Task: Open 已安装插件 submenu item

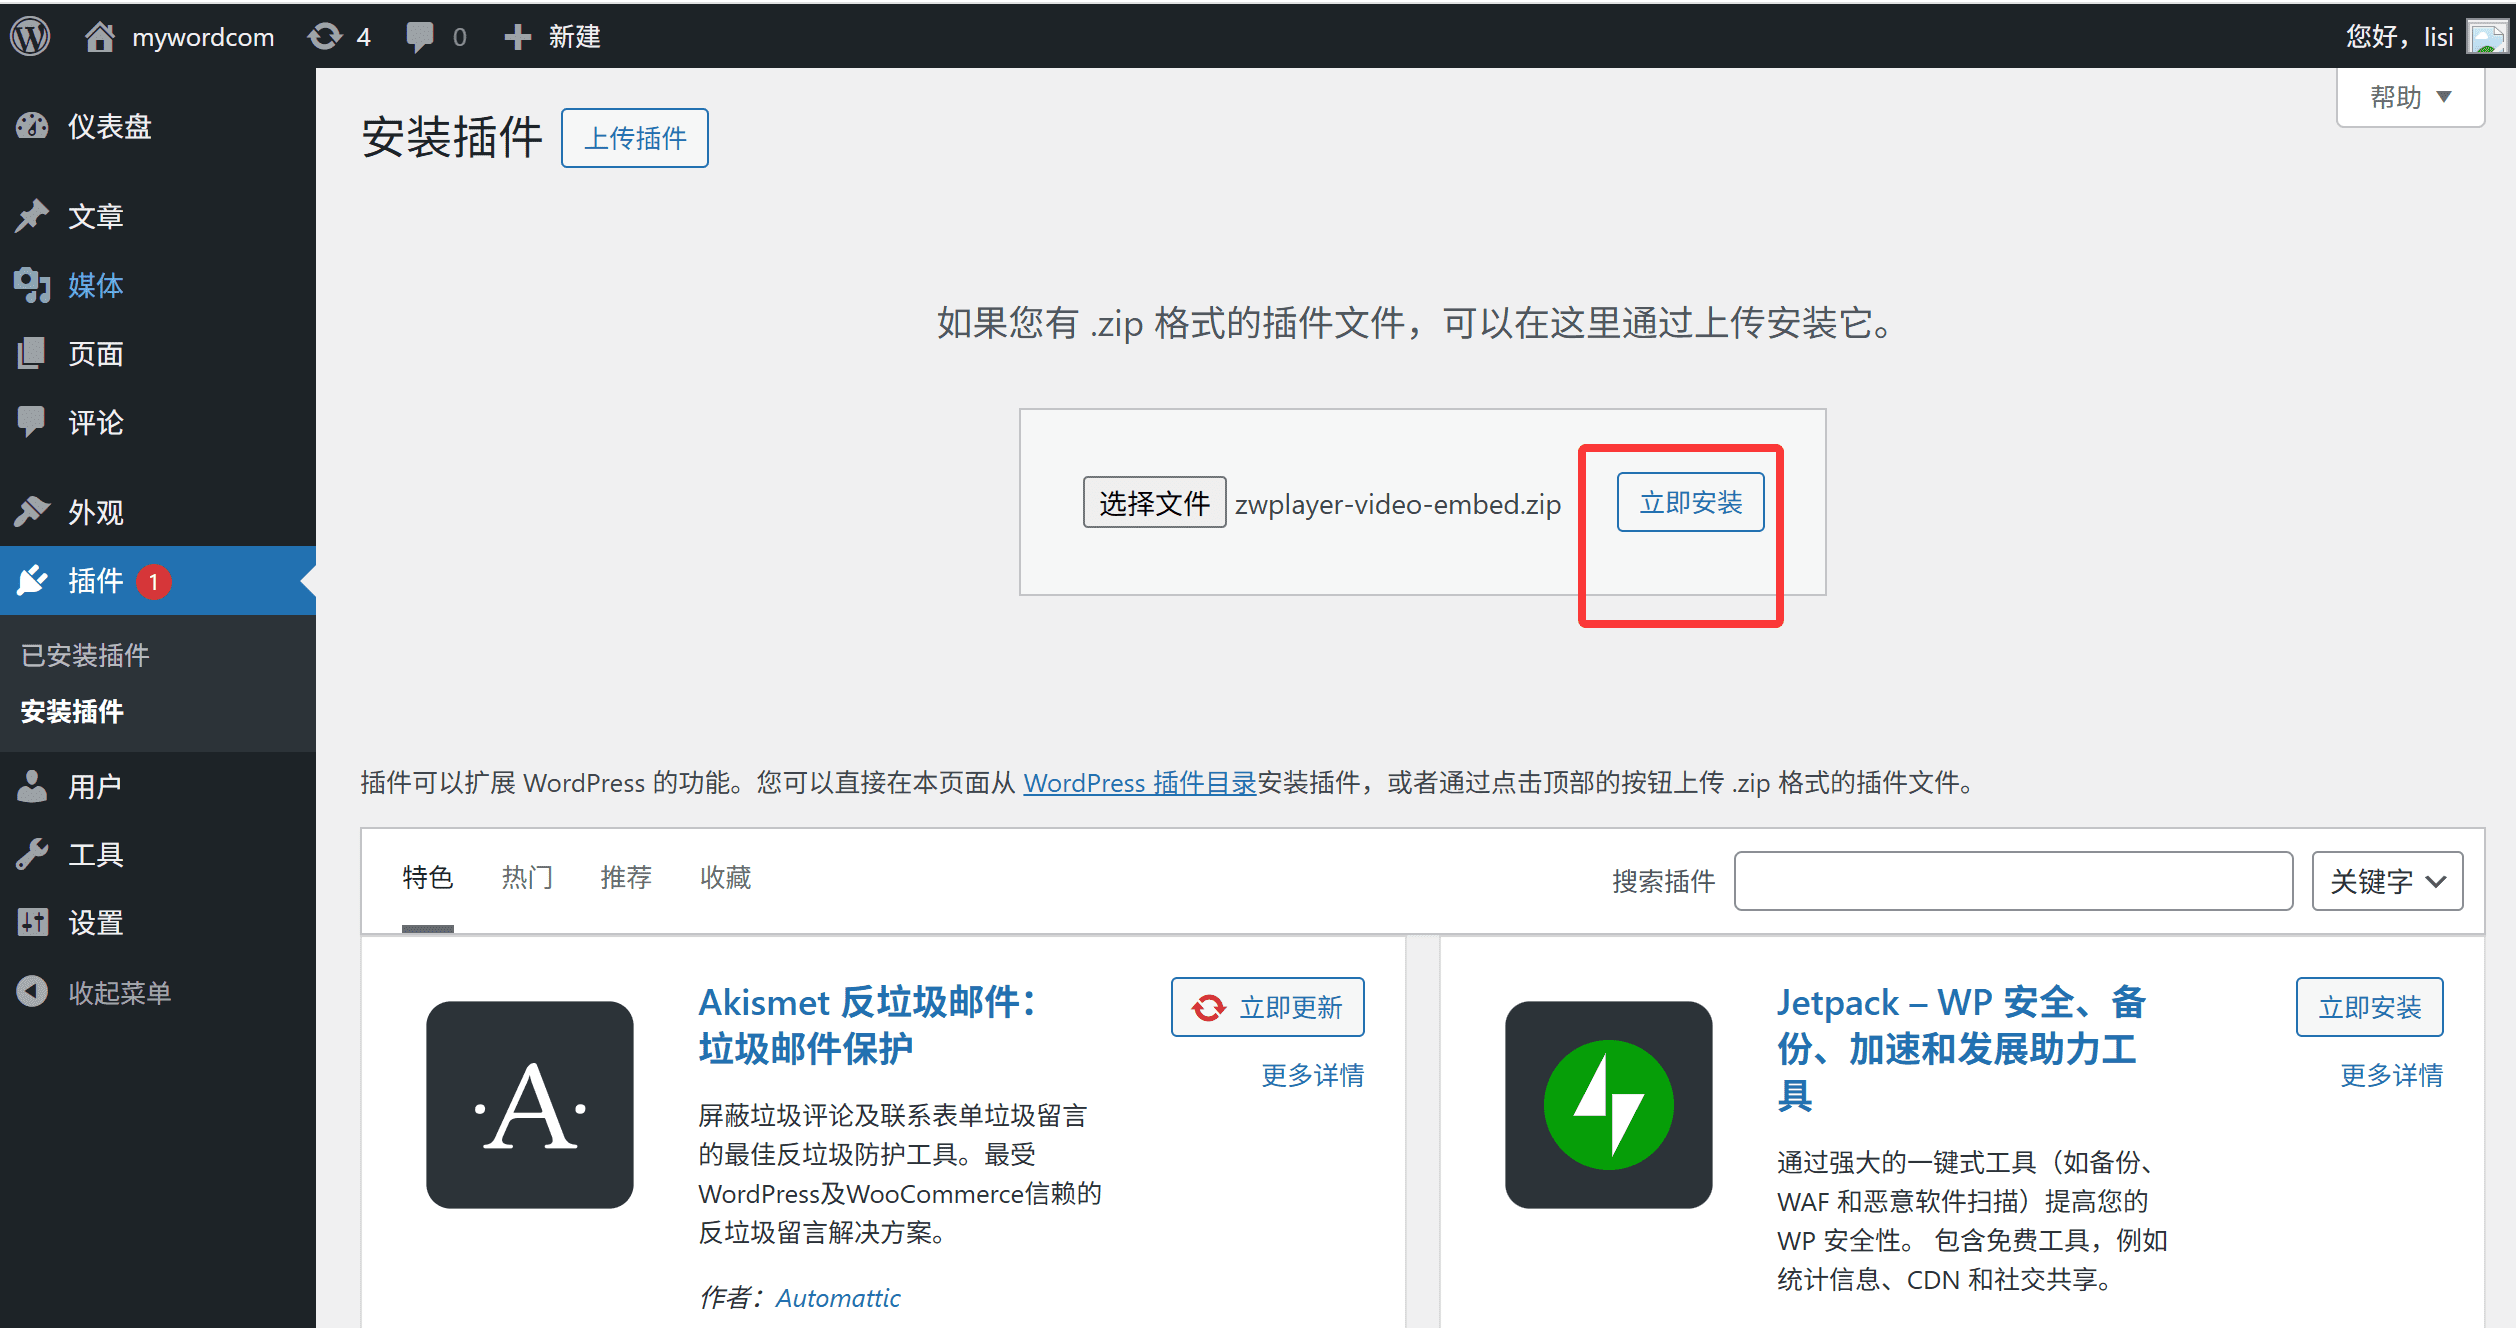Action: (x=85, y=655)
